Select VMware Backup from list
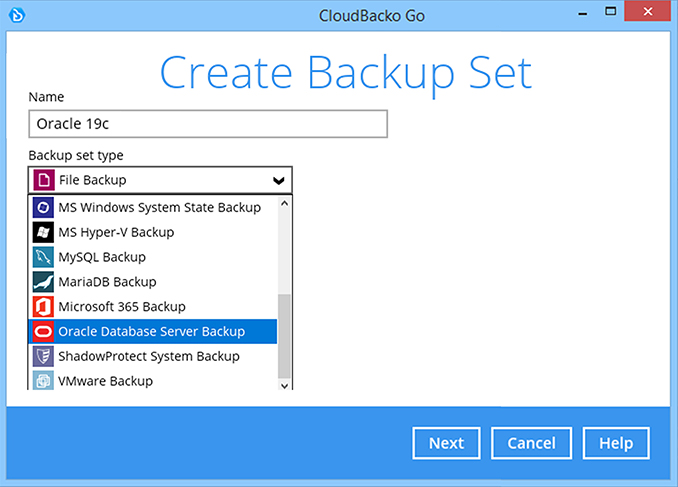The image size is (678, 487). tap(153, 380)
